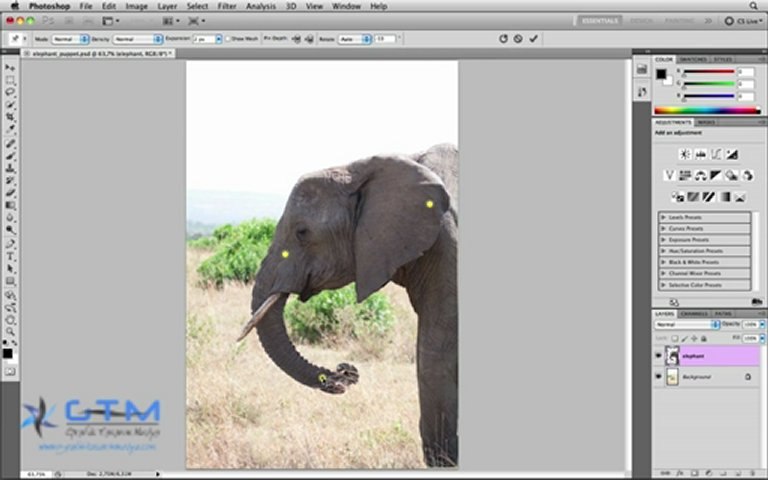
Task: Click the Curves adjustment icon
Action: pos(716,154)
